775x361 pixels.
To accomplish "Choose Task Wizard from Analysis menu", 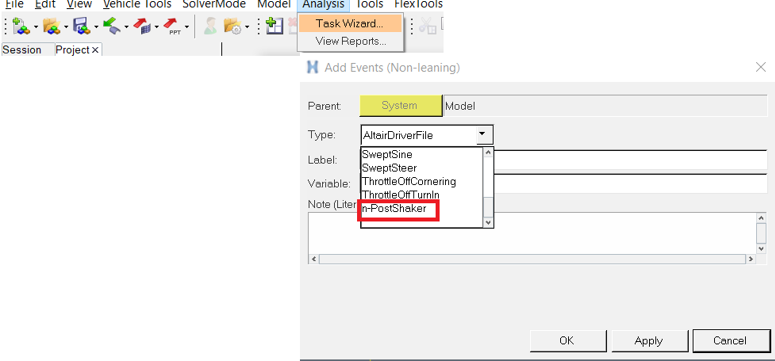I will coord(350,23).
